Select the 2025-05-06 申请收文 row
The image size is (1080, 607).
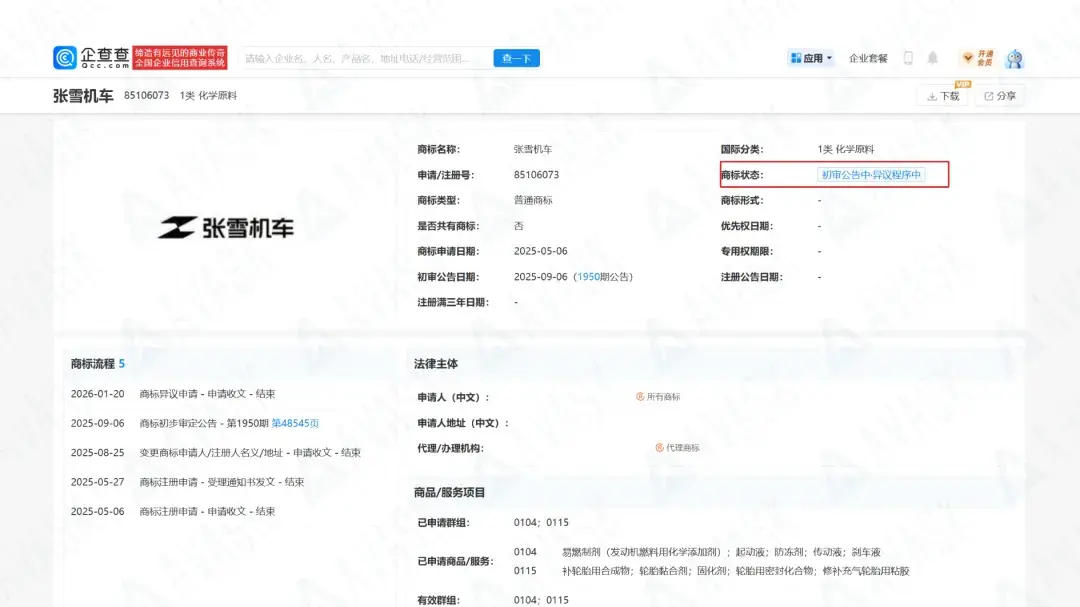(x=173, y=511)
